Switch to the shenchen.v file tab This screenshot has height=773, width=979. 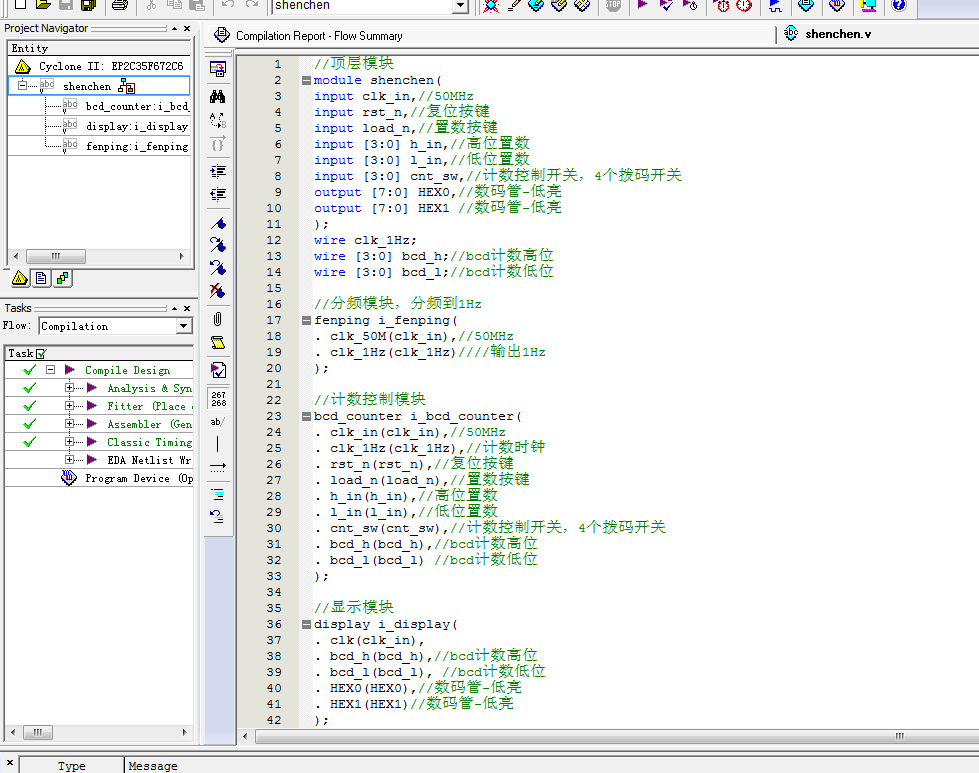pyautogui.click(x=839, y=34)
